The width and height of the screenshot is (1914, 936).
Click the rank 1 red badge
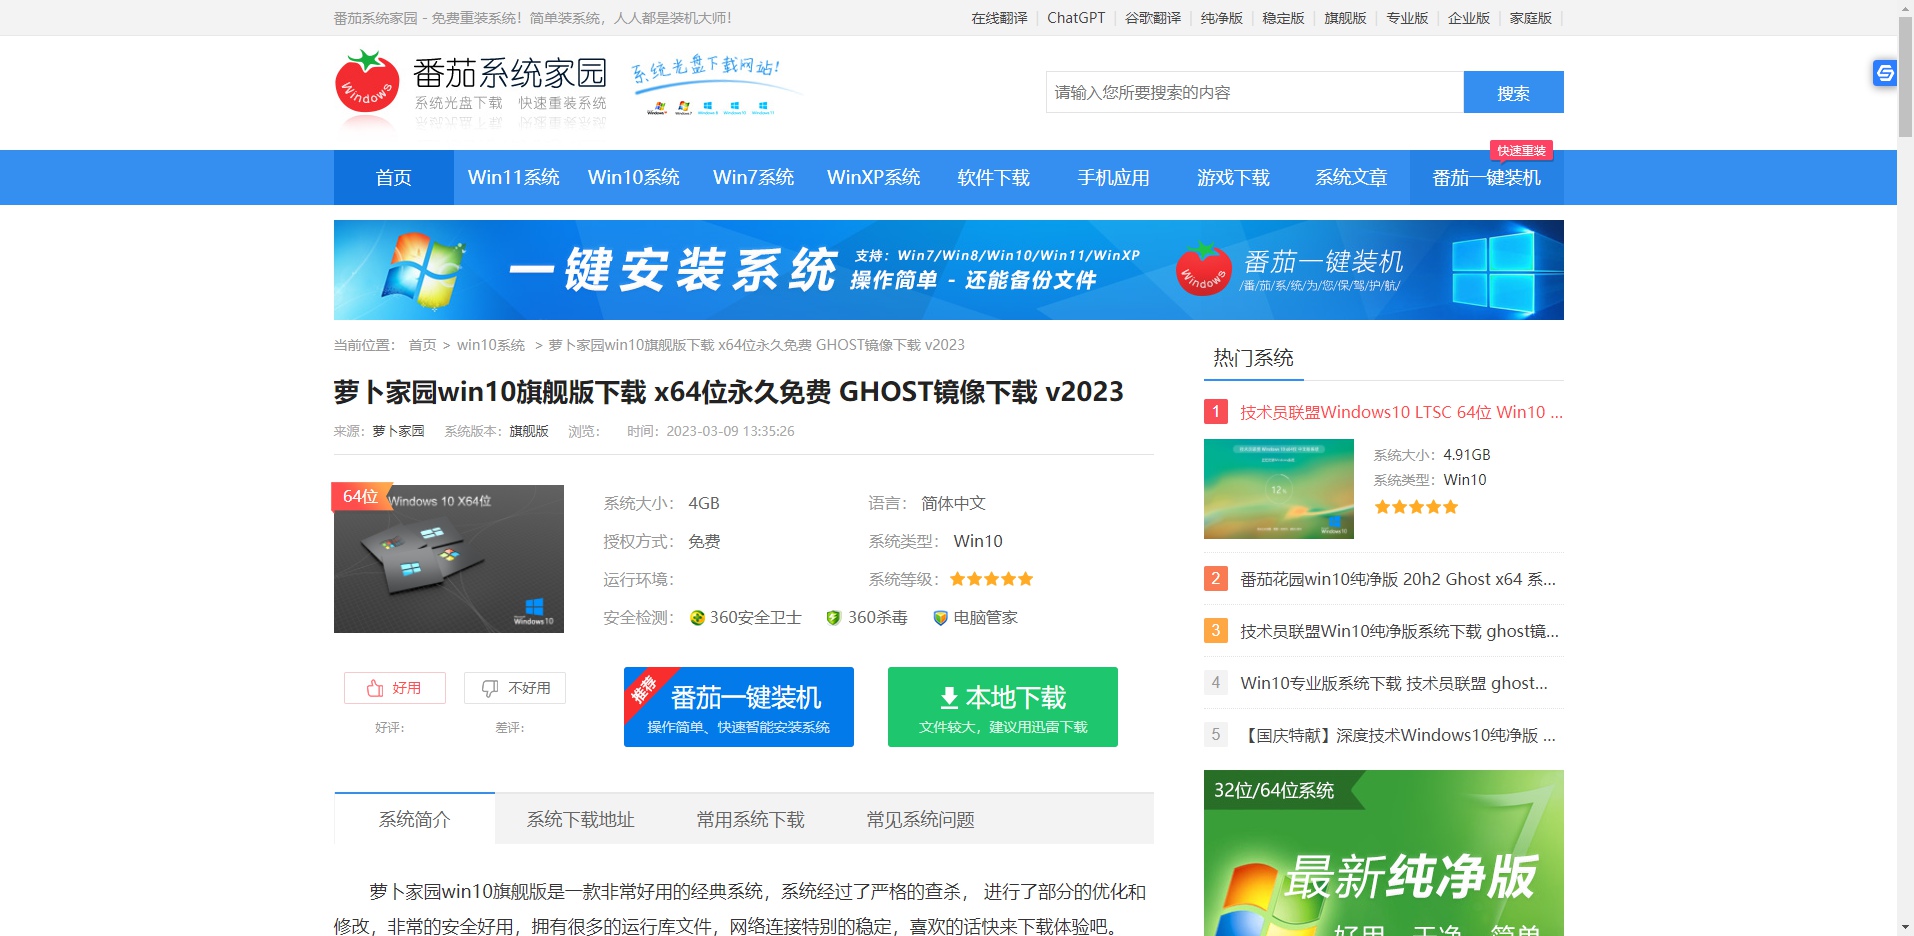click(1216, 411)
